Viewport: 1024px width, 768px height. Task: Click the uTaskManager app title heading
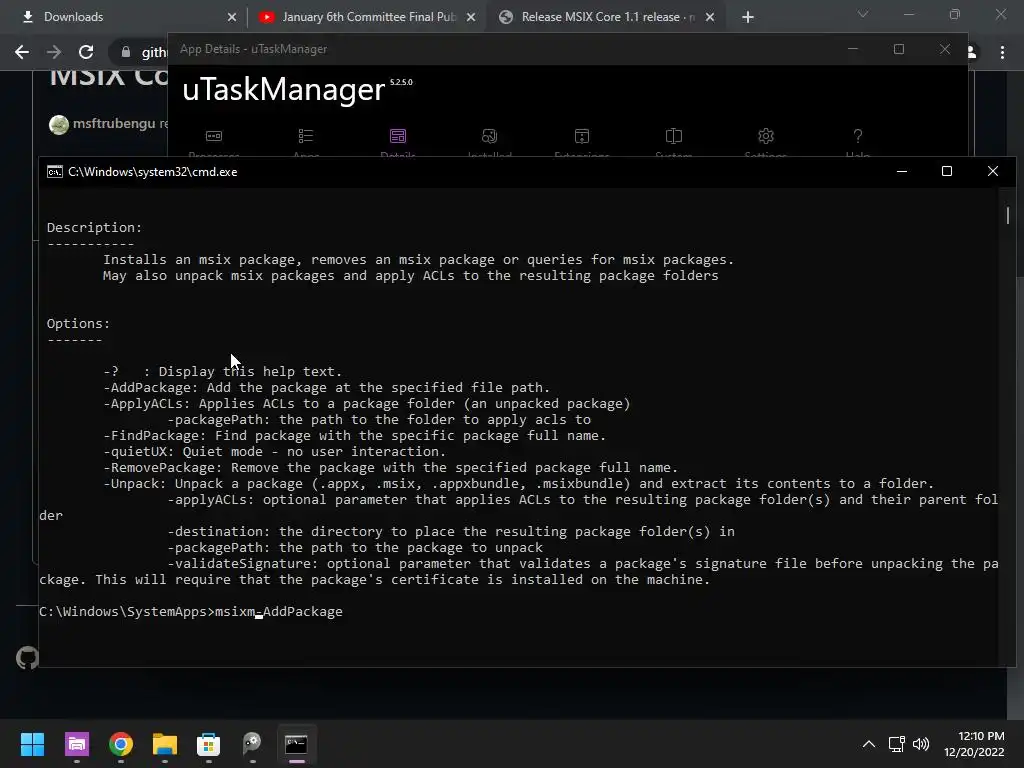283,89
